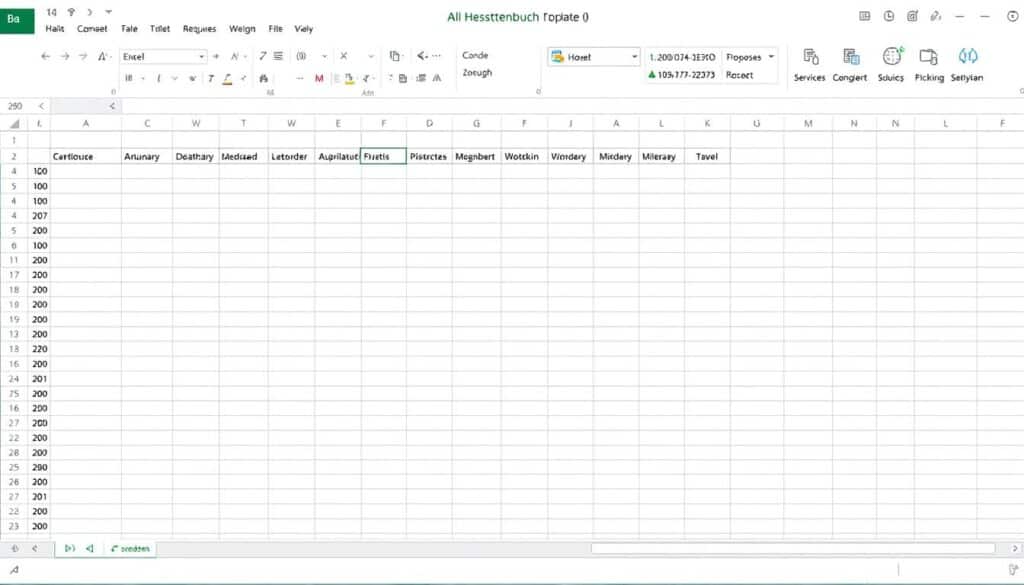Open the Floposes dropdown
1024x585 pixels.
click(x=771, y=57)
